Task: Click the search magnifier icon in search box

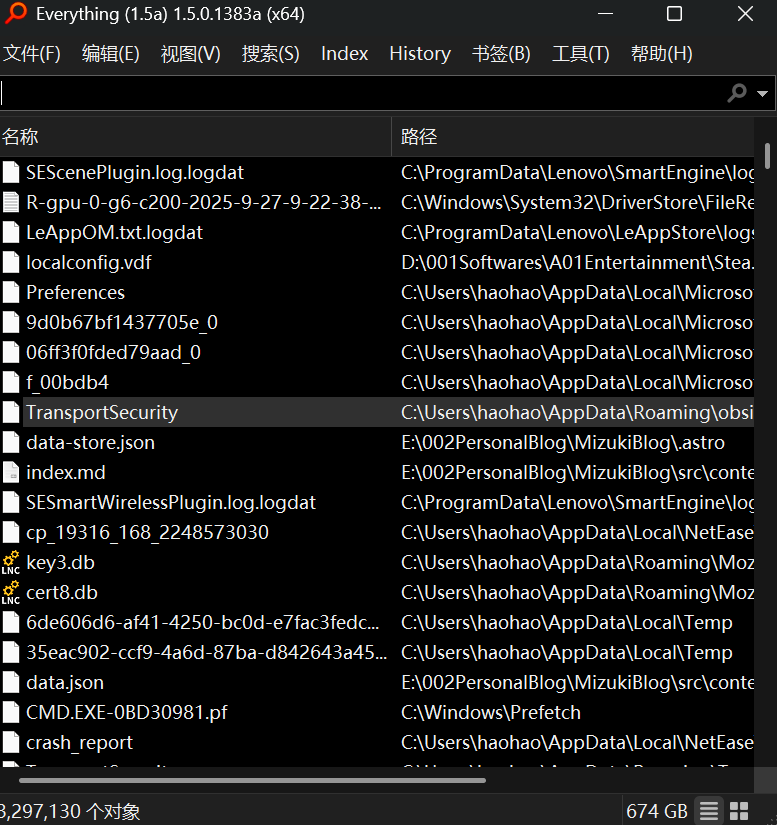Action: (x=737, y=93)
